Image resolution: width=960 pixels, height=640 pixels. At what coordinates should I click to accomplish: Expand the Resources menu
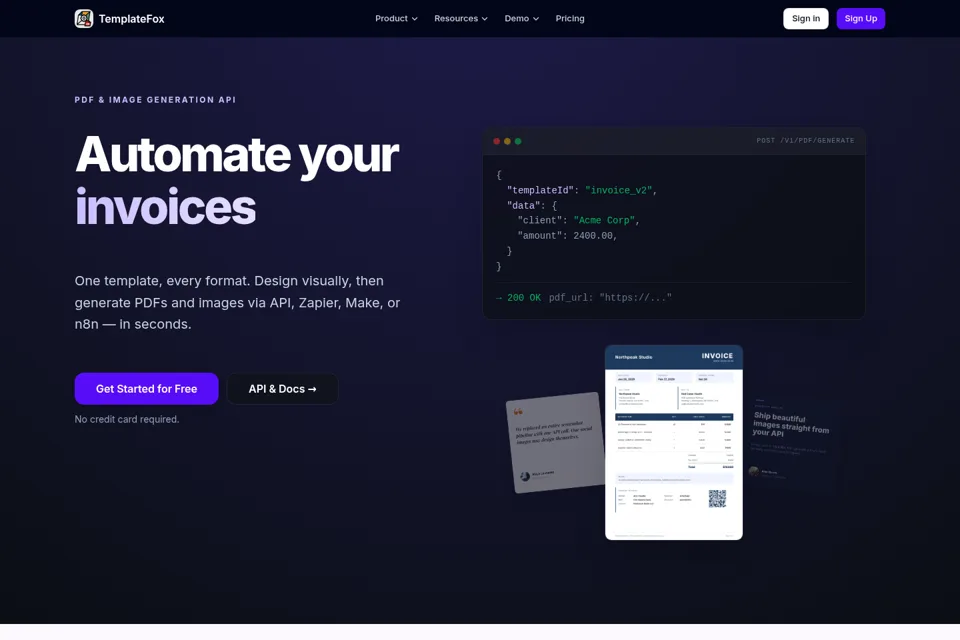(x=461, y=18)
